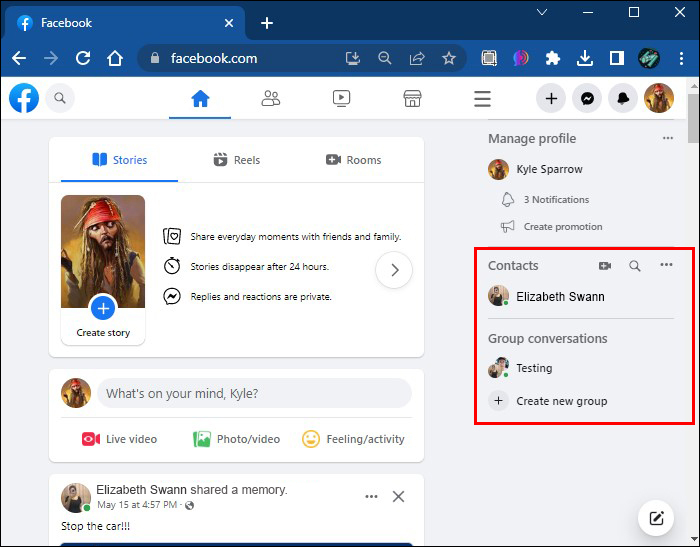This screenshot has height=547, width=700.
Task: Open the Friends icon in top navigation
Action: (270, 98)
